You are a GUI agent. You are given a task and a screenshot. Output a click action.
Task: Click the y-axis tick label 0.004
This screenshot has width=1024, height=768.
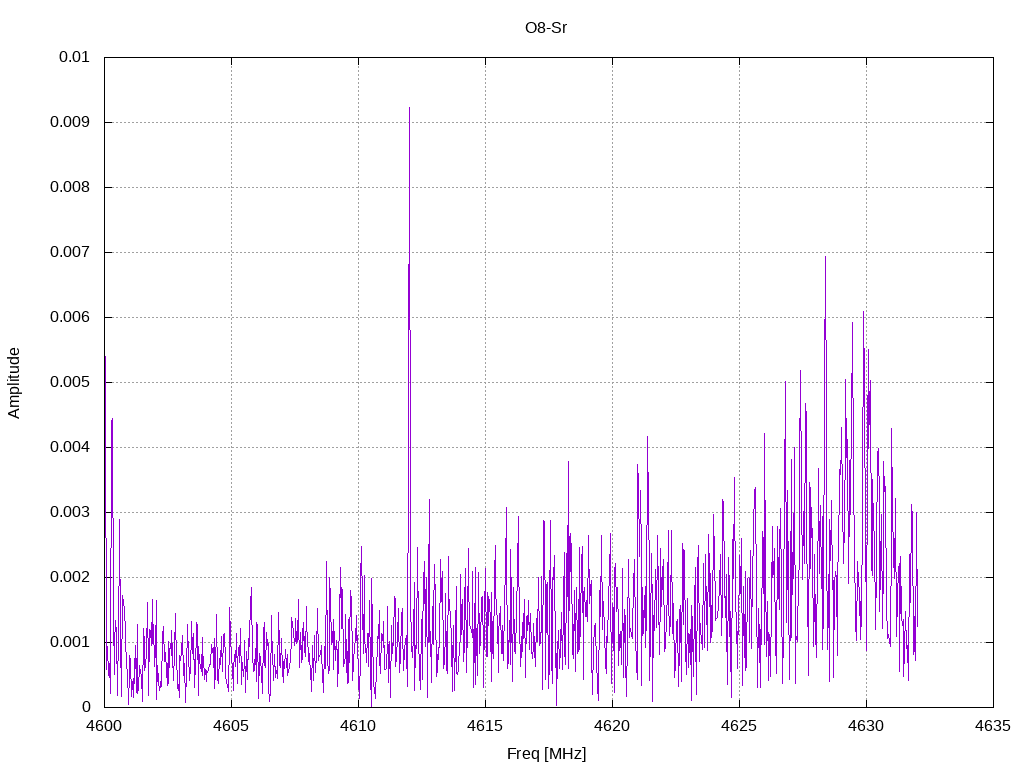(x=69, y=447)
